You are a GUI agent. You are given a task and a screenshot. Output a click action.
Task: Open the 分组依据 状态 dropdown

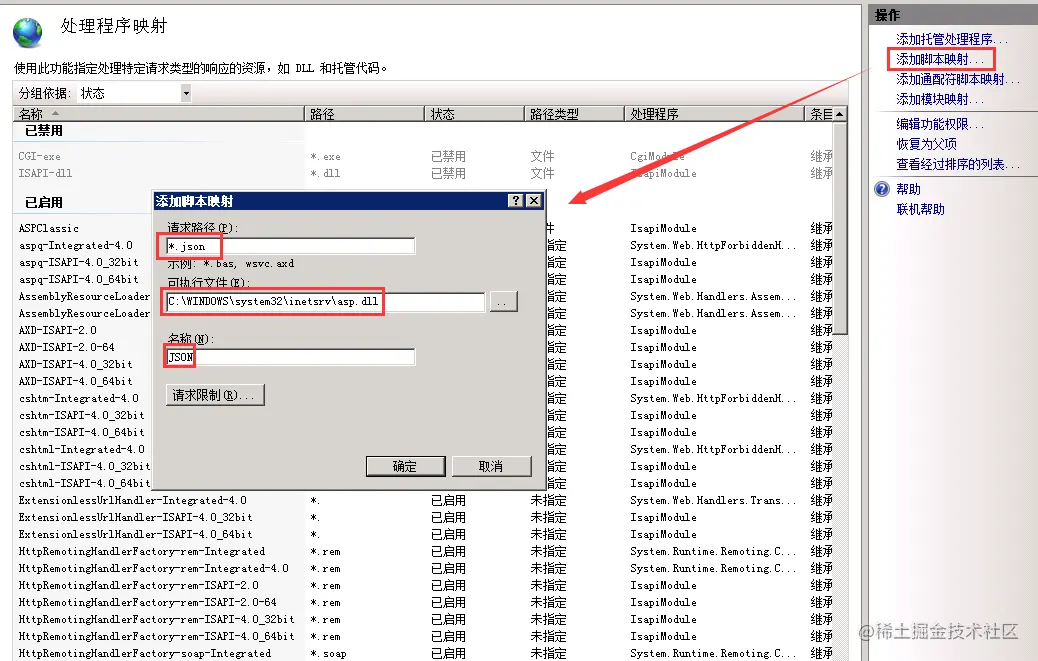(x=186, y=93)
